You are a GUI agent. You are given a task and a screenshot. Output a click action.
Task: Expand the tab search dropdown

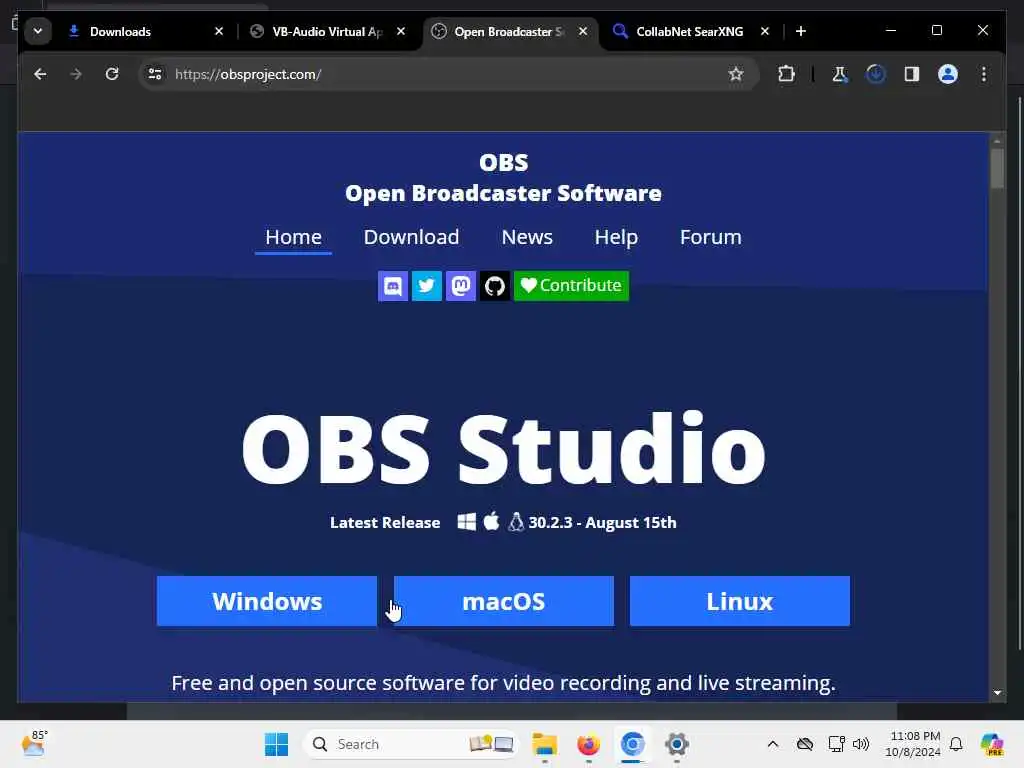(38, 31)
